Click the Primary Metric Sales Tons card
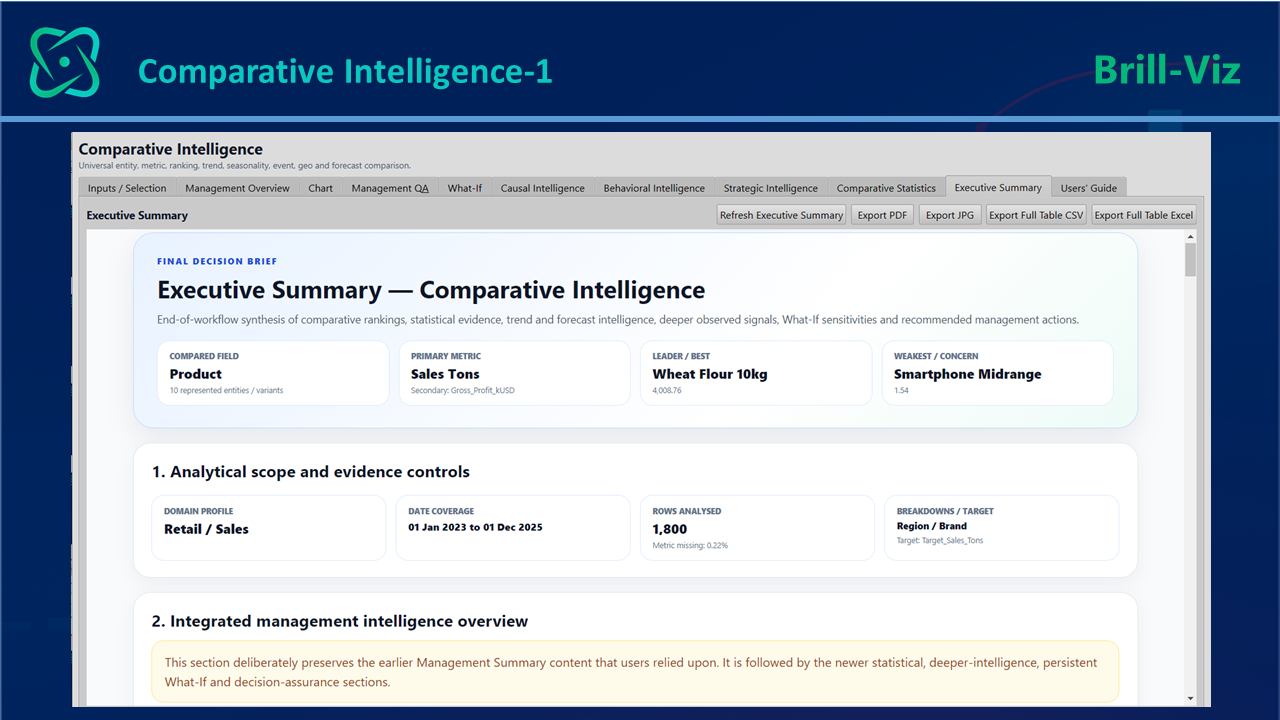The height and width of the screenshot is (720, 1280). [x=514, y=373]
